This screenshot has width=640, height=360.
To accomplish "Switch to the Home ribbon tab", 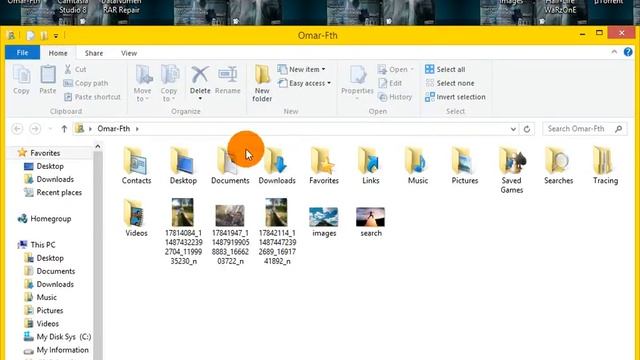I will pyautogui.click(x=58, y=53).
